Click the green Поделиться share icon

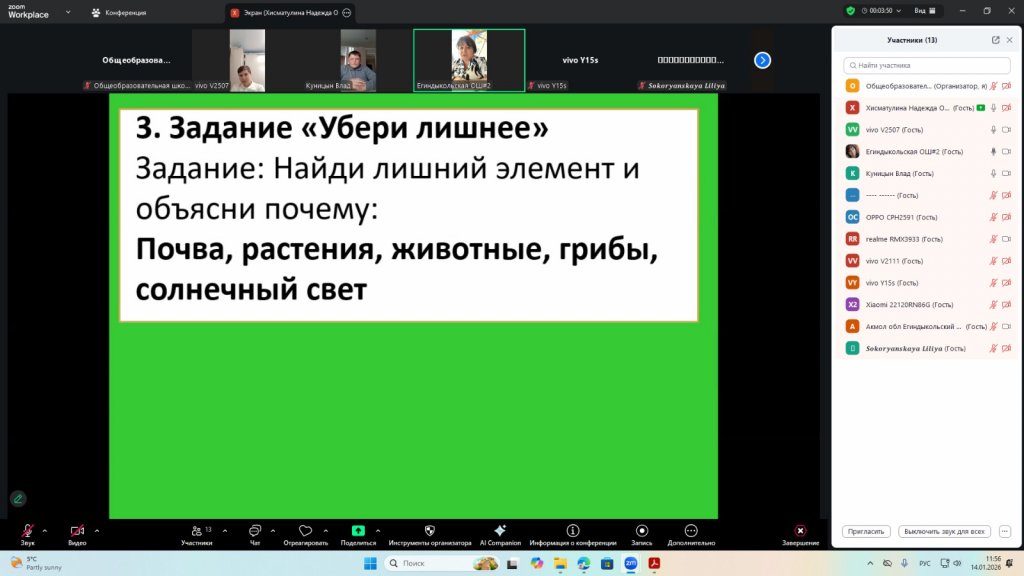[358, 531]
